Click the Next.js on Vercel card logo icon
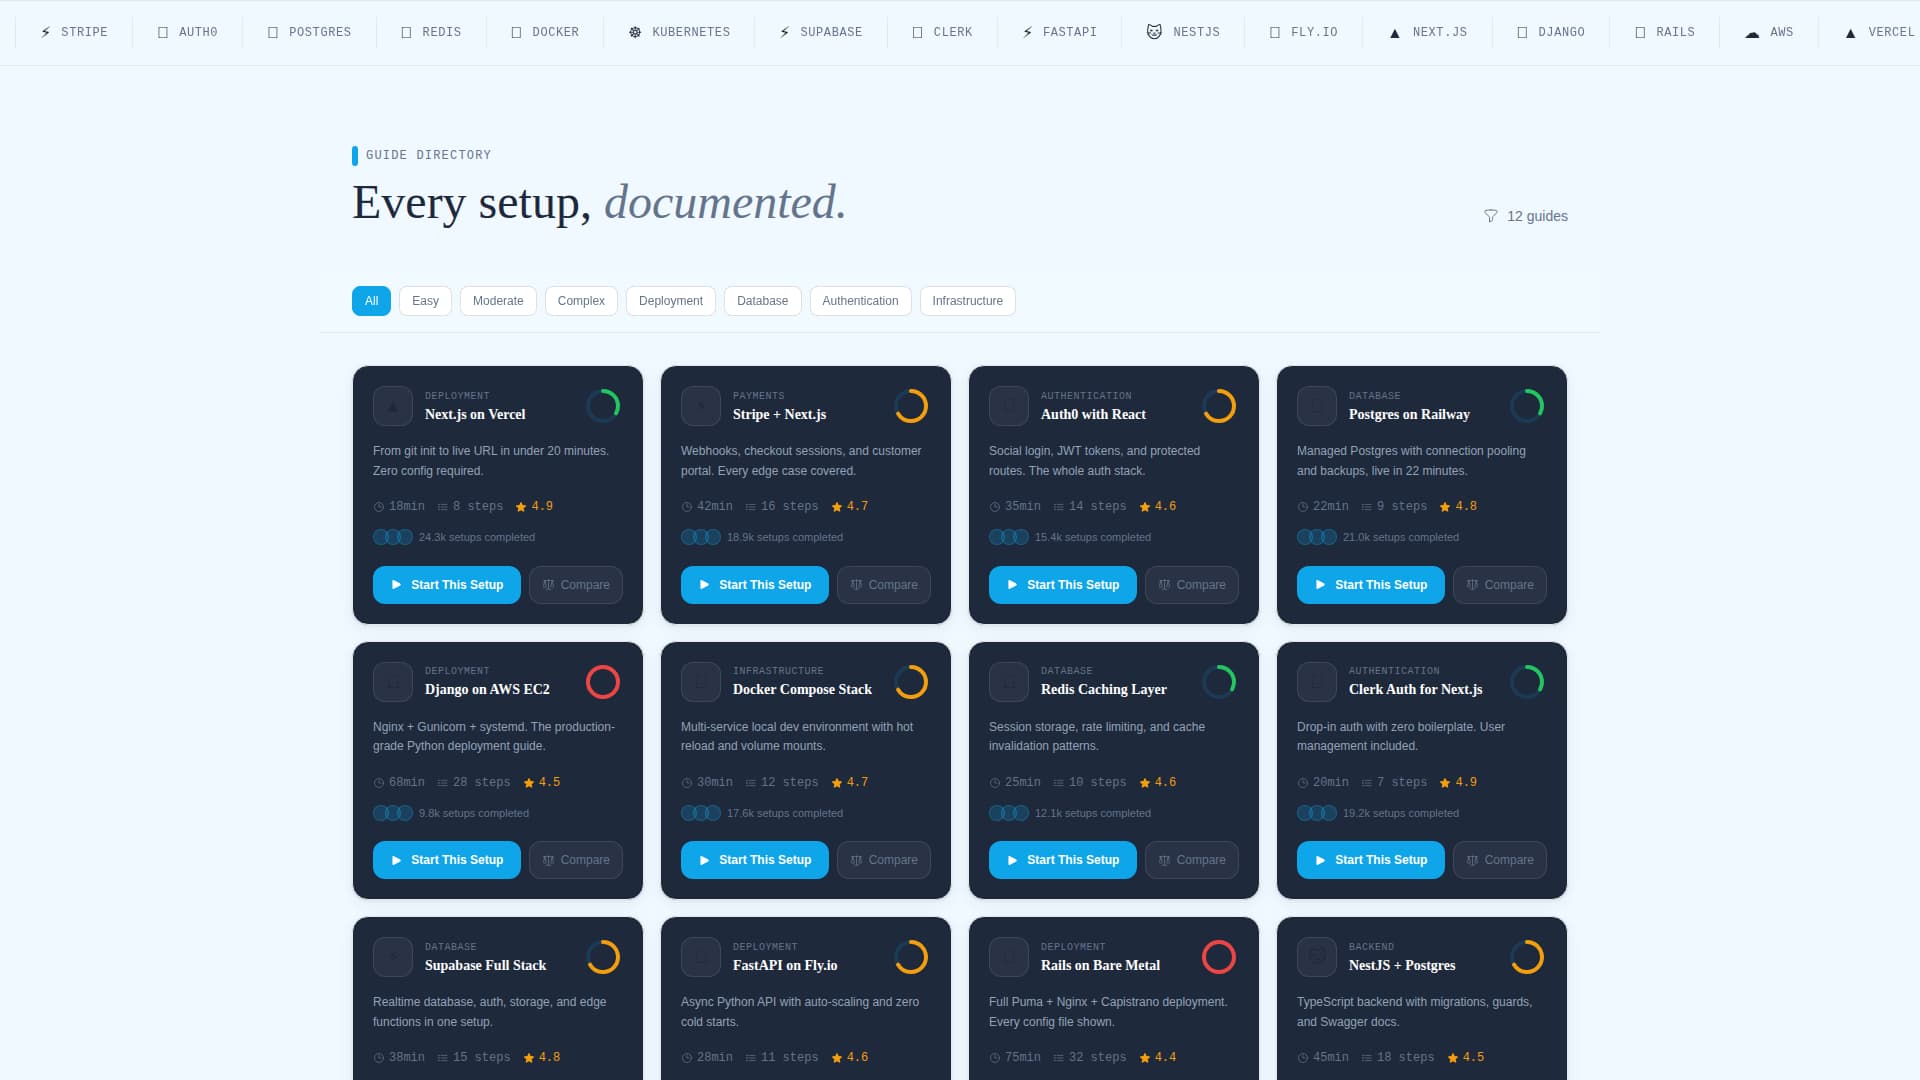1920x1080 pixels. point(393,406)
